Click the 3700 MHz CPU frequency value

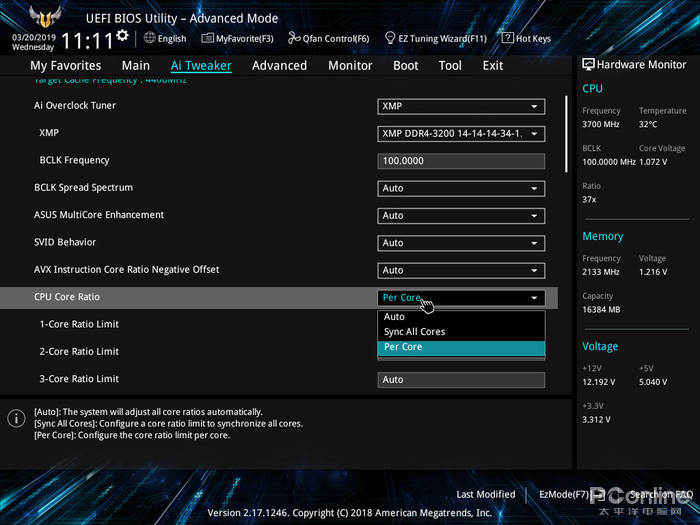[600, 124]
